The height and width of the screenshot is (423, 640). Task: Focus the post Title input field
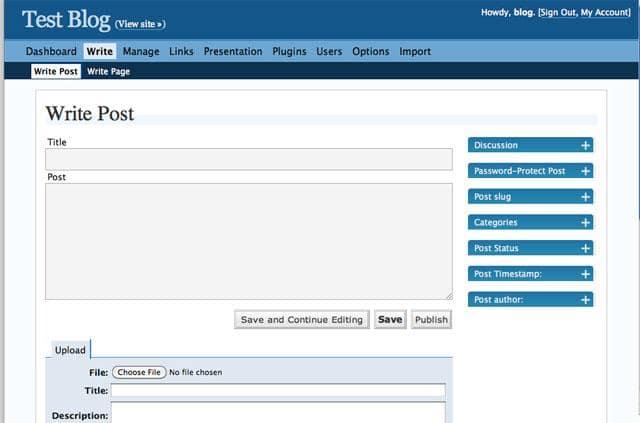coord(249,159)
